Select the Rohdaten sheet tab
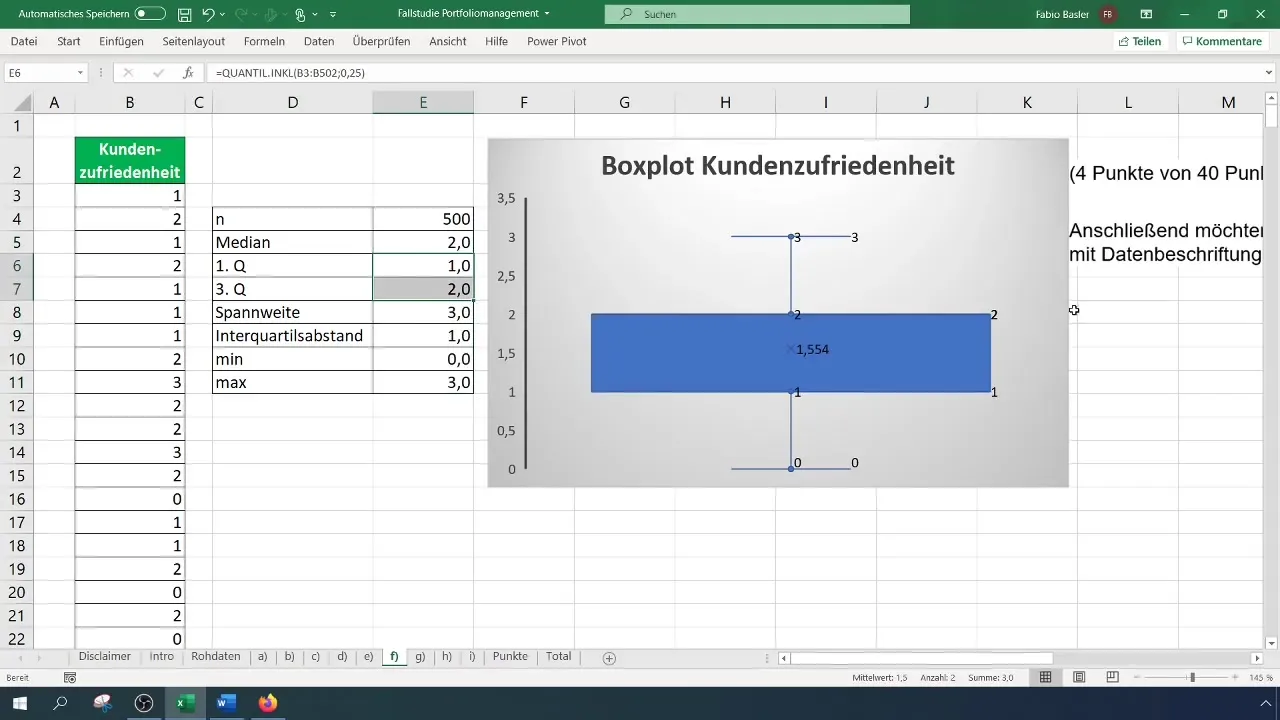This screenshot has height=720, width=1280. point(215,657)
